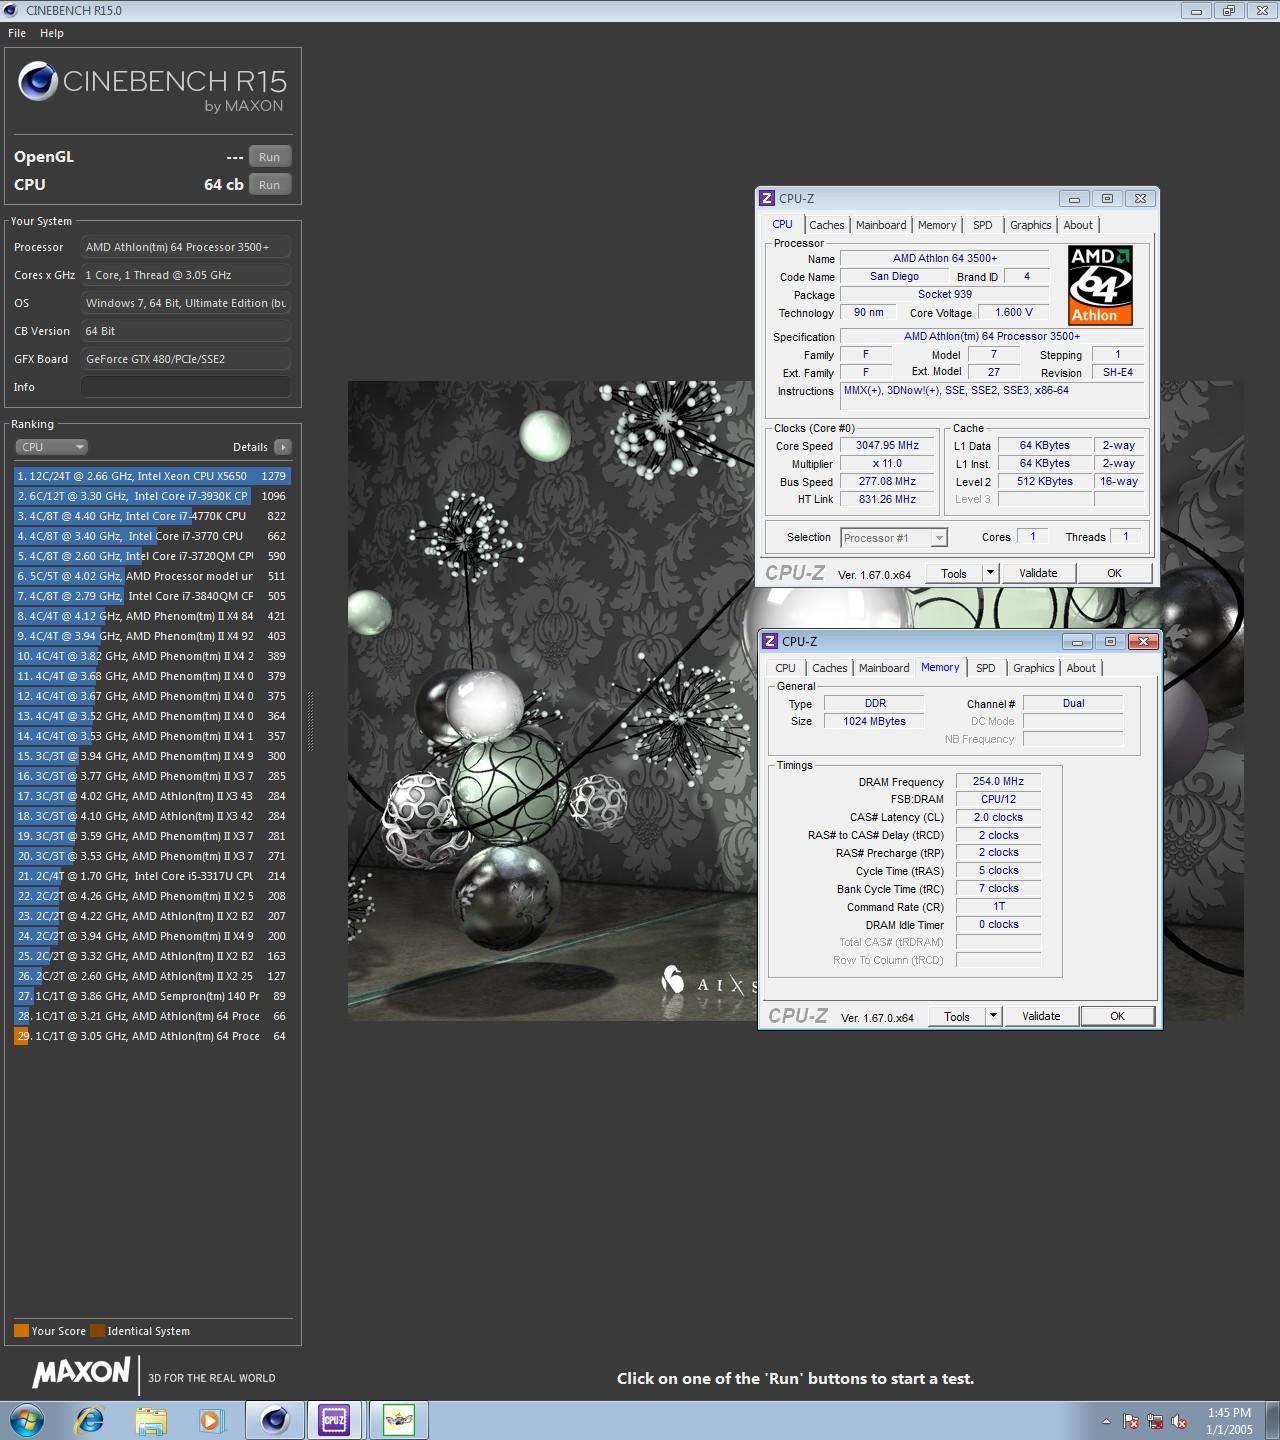Click the Processor field AMD Athlon 64 3500+
1280x1440 pixels.
click(x=186, y=247)
